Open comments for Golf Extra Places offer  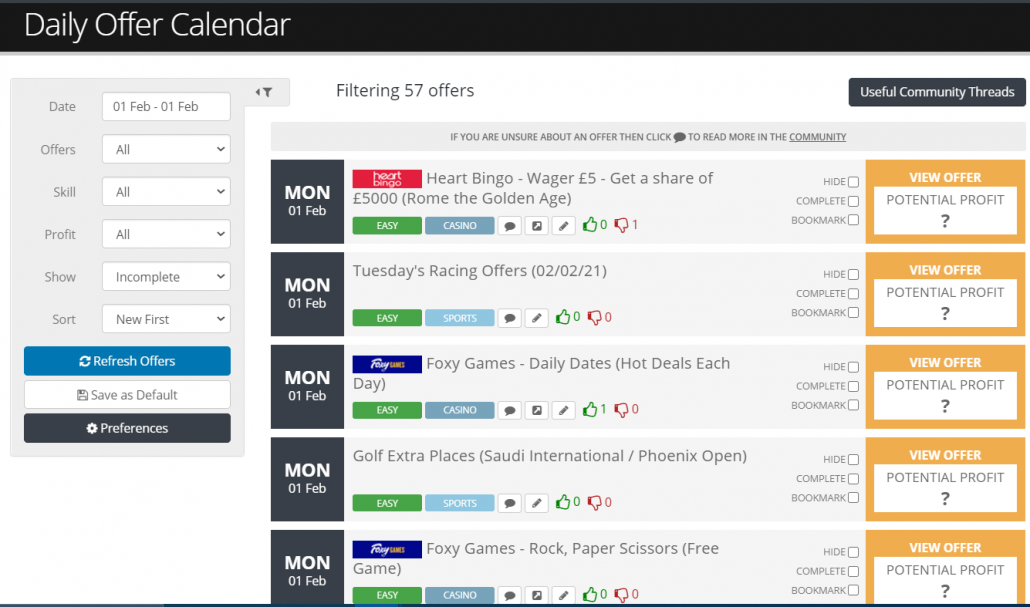pyautogui.click(x=510, y=503)
